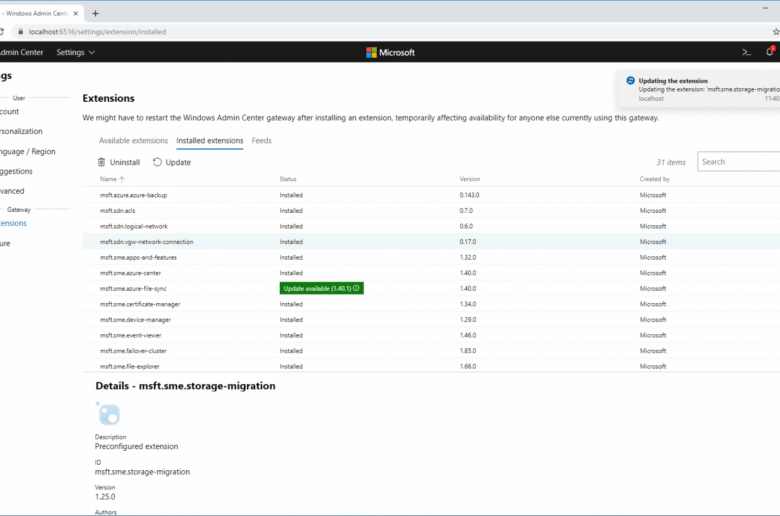Sort by Version column header

tap(470, 179)
